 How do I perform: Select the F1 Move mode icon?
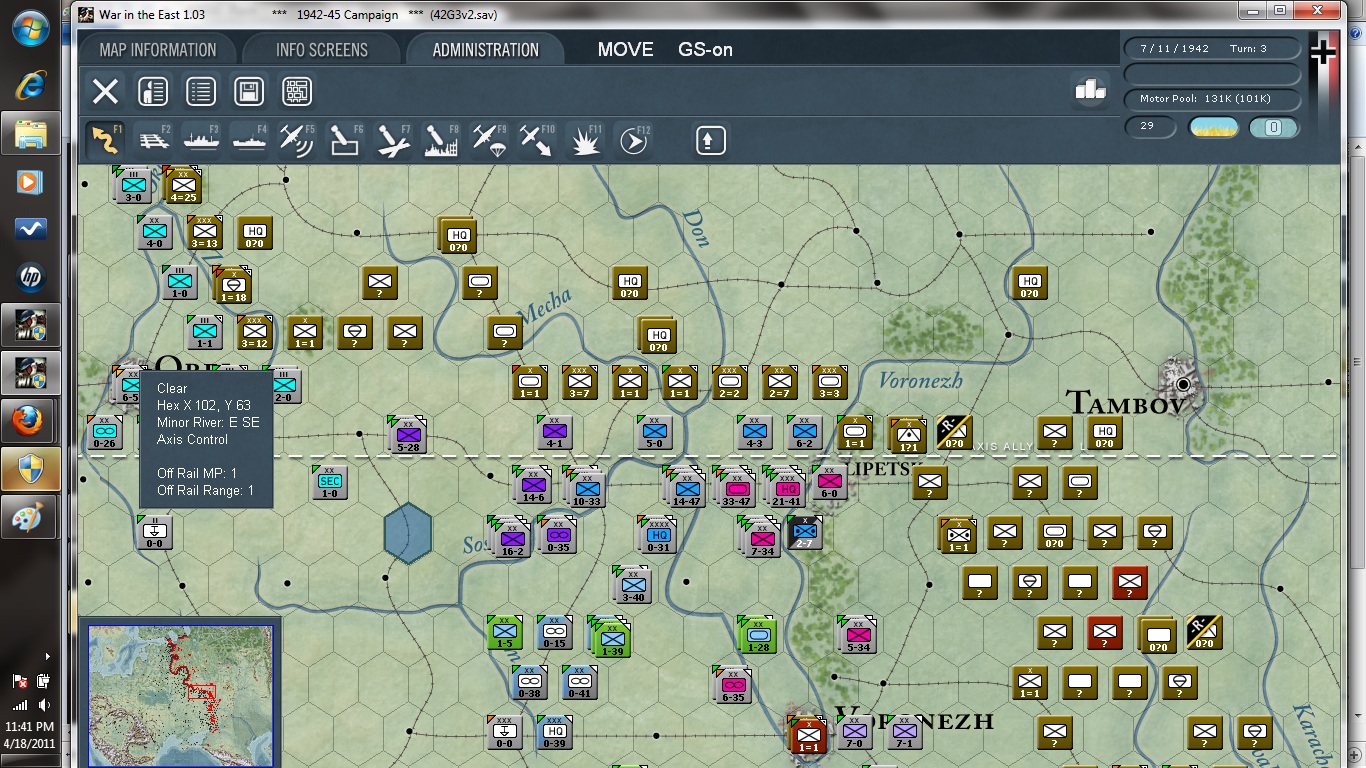104,139
